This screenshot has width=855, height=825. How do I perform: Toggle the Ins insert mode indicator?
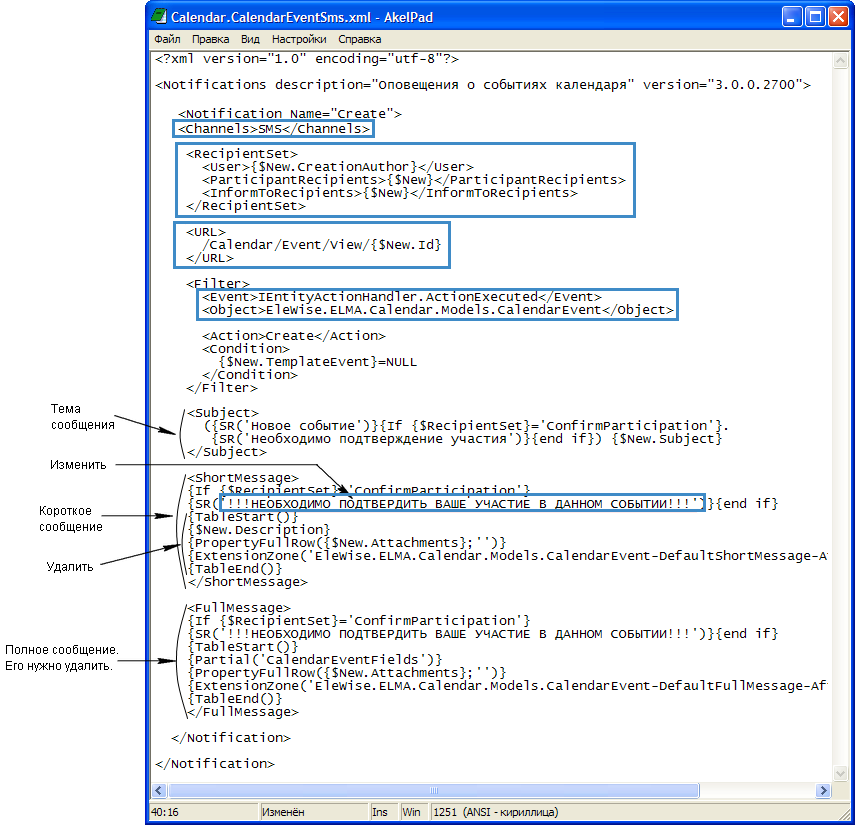(x=381, y=812)
